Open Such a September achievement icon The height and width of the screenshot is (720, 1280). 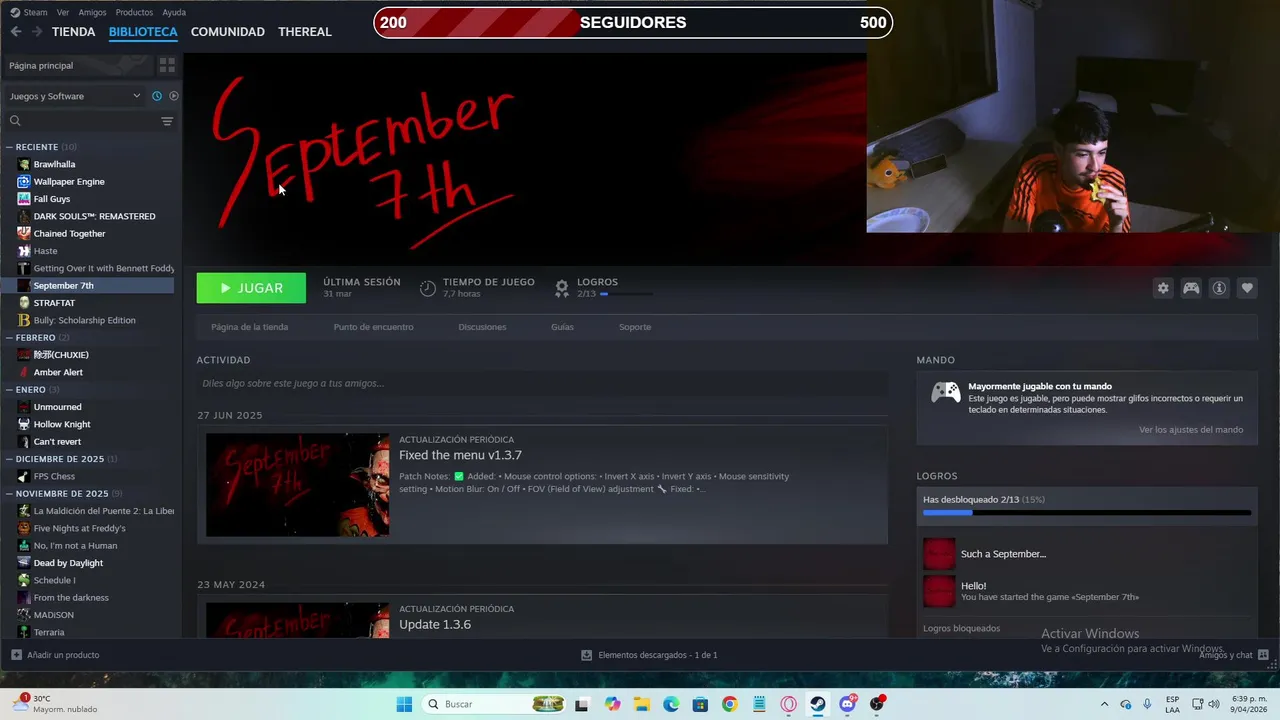click(939, 554)
